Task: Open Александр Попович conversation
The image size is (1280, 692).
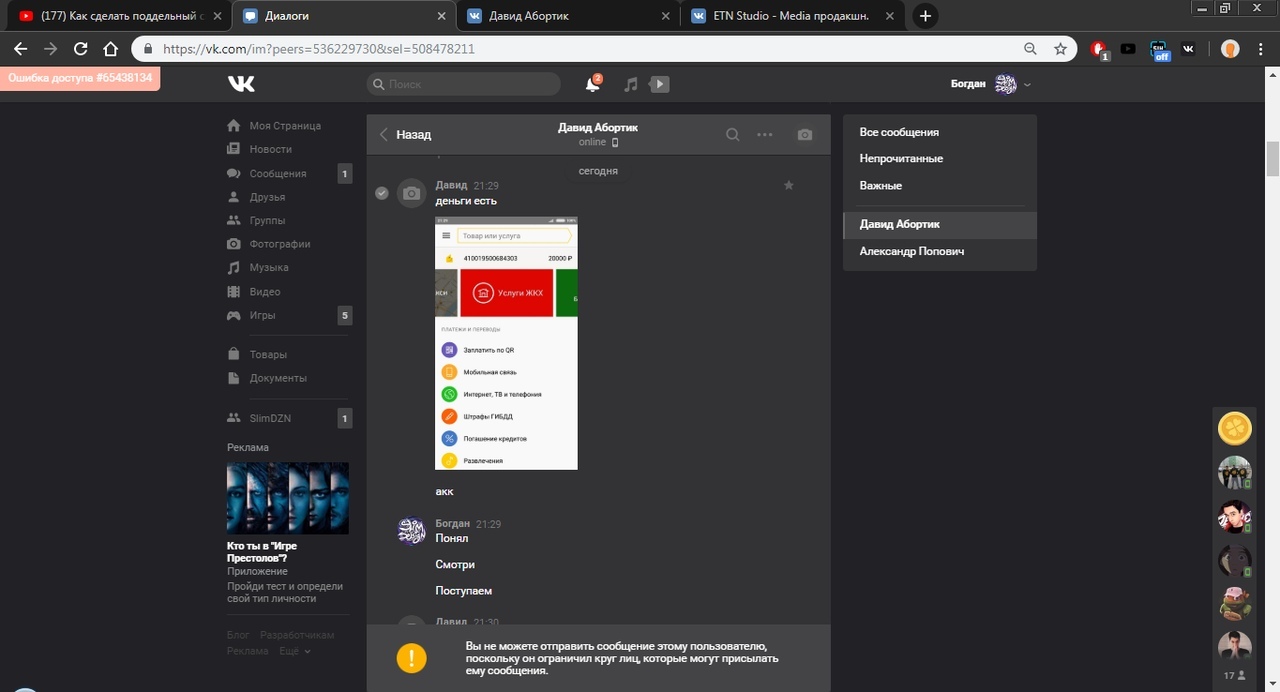Action: coord(911,252)
